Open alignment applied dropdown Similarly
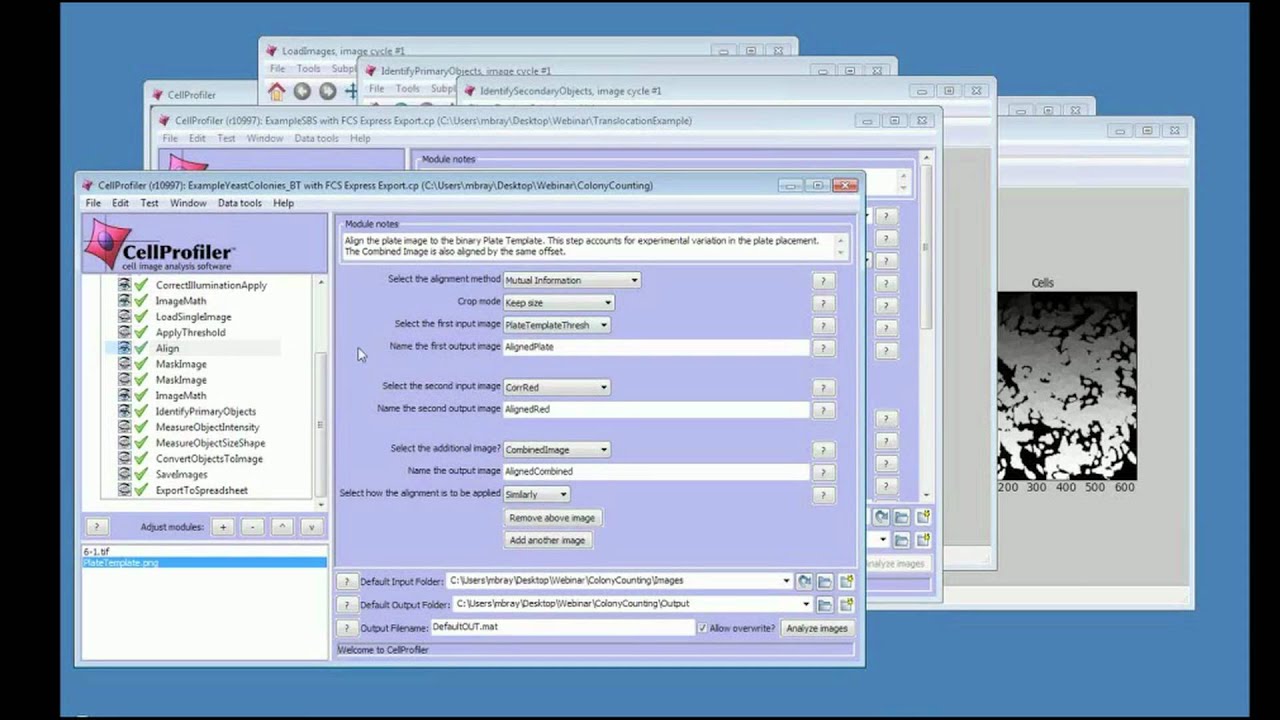 coord(536,494)
